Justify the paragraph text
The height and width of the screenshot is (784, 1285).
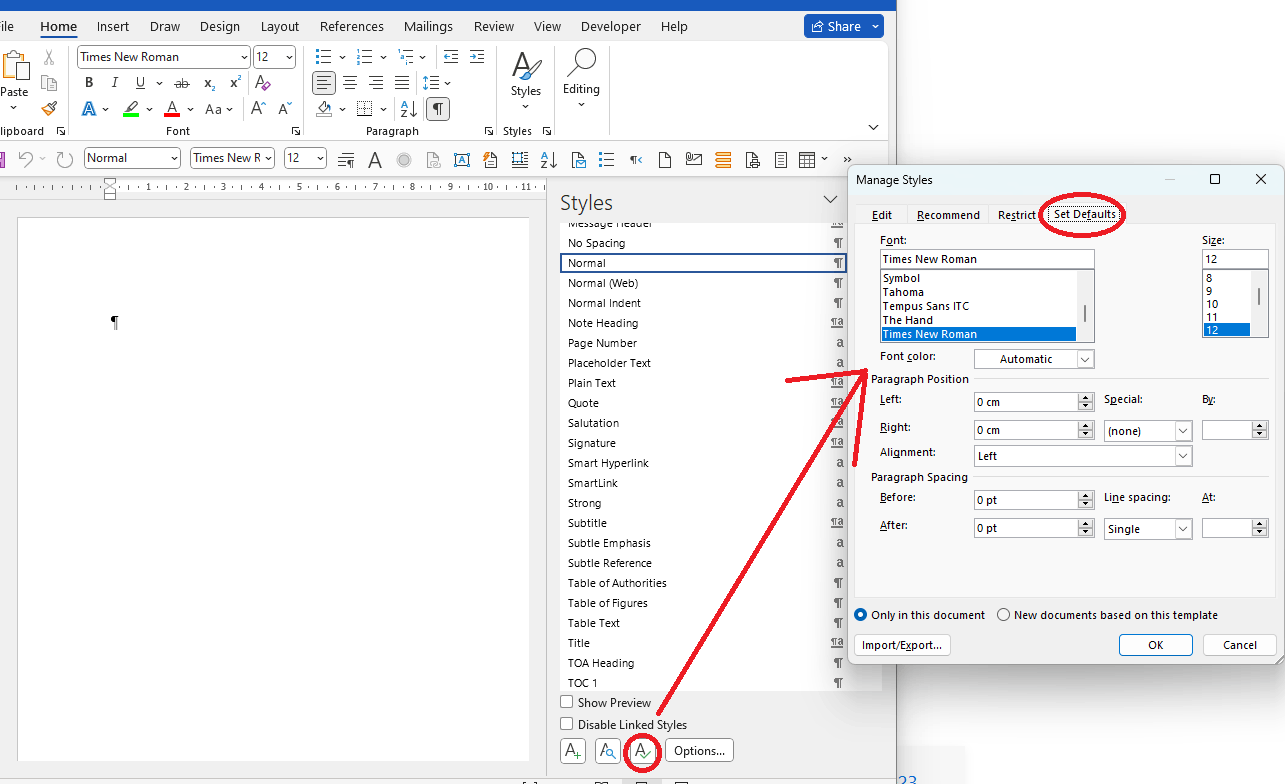(x=402, y=83)
